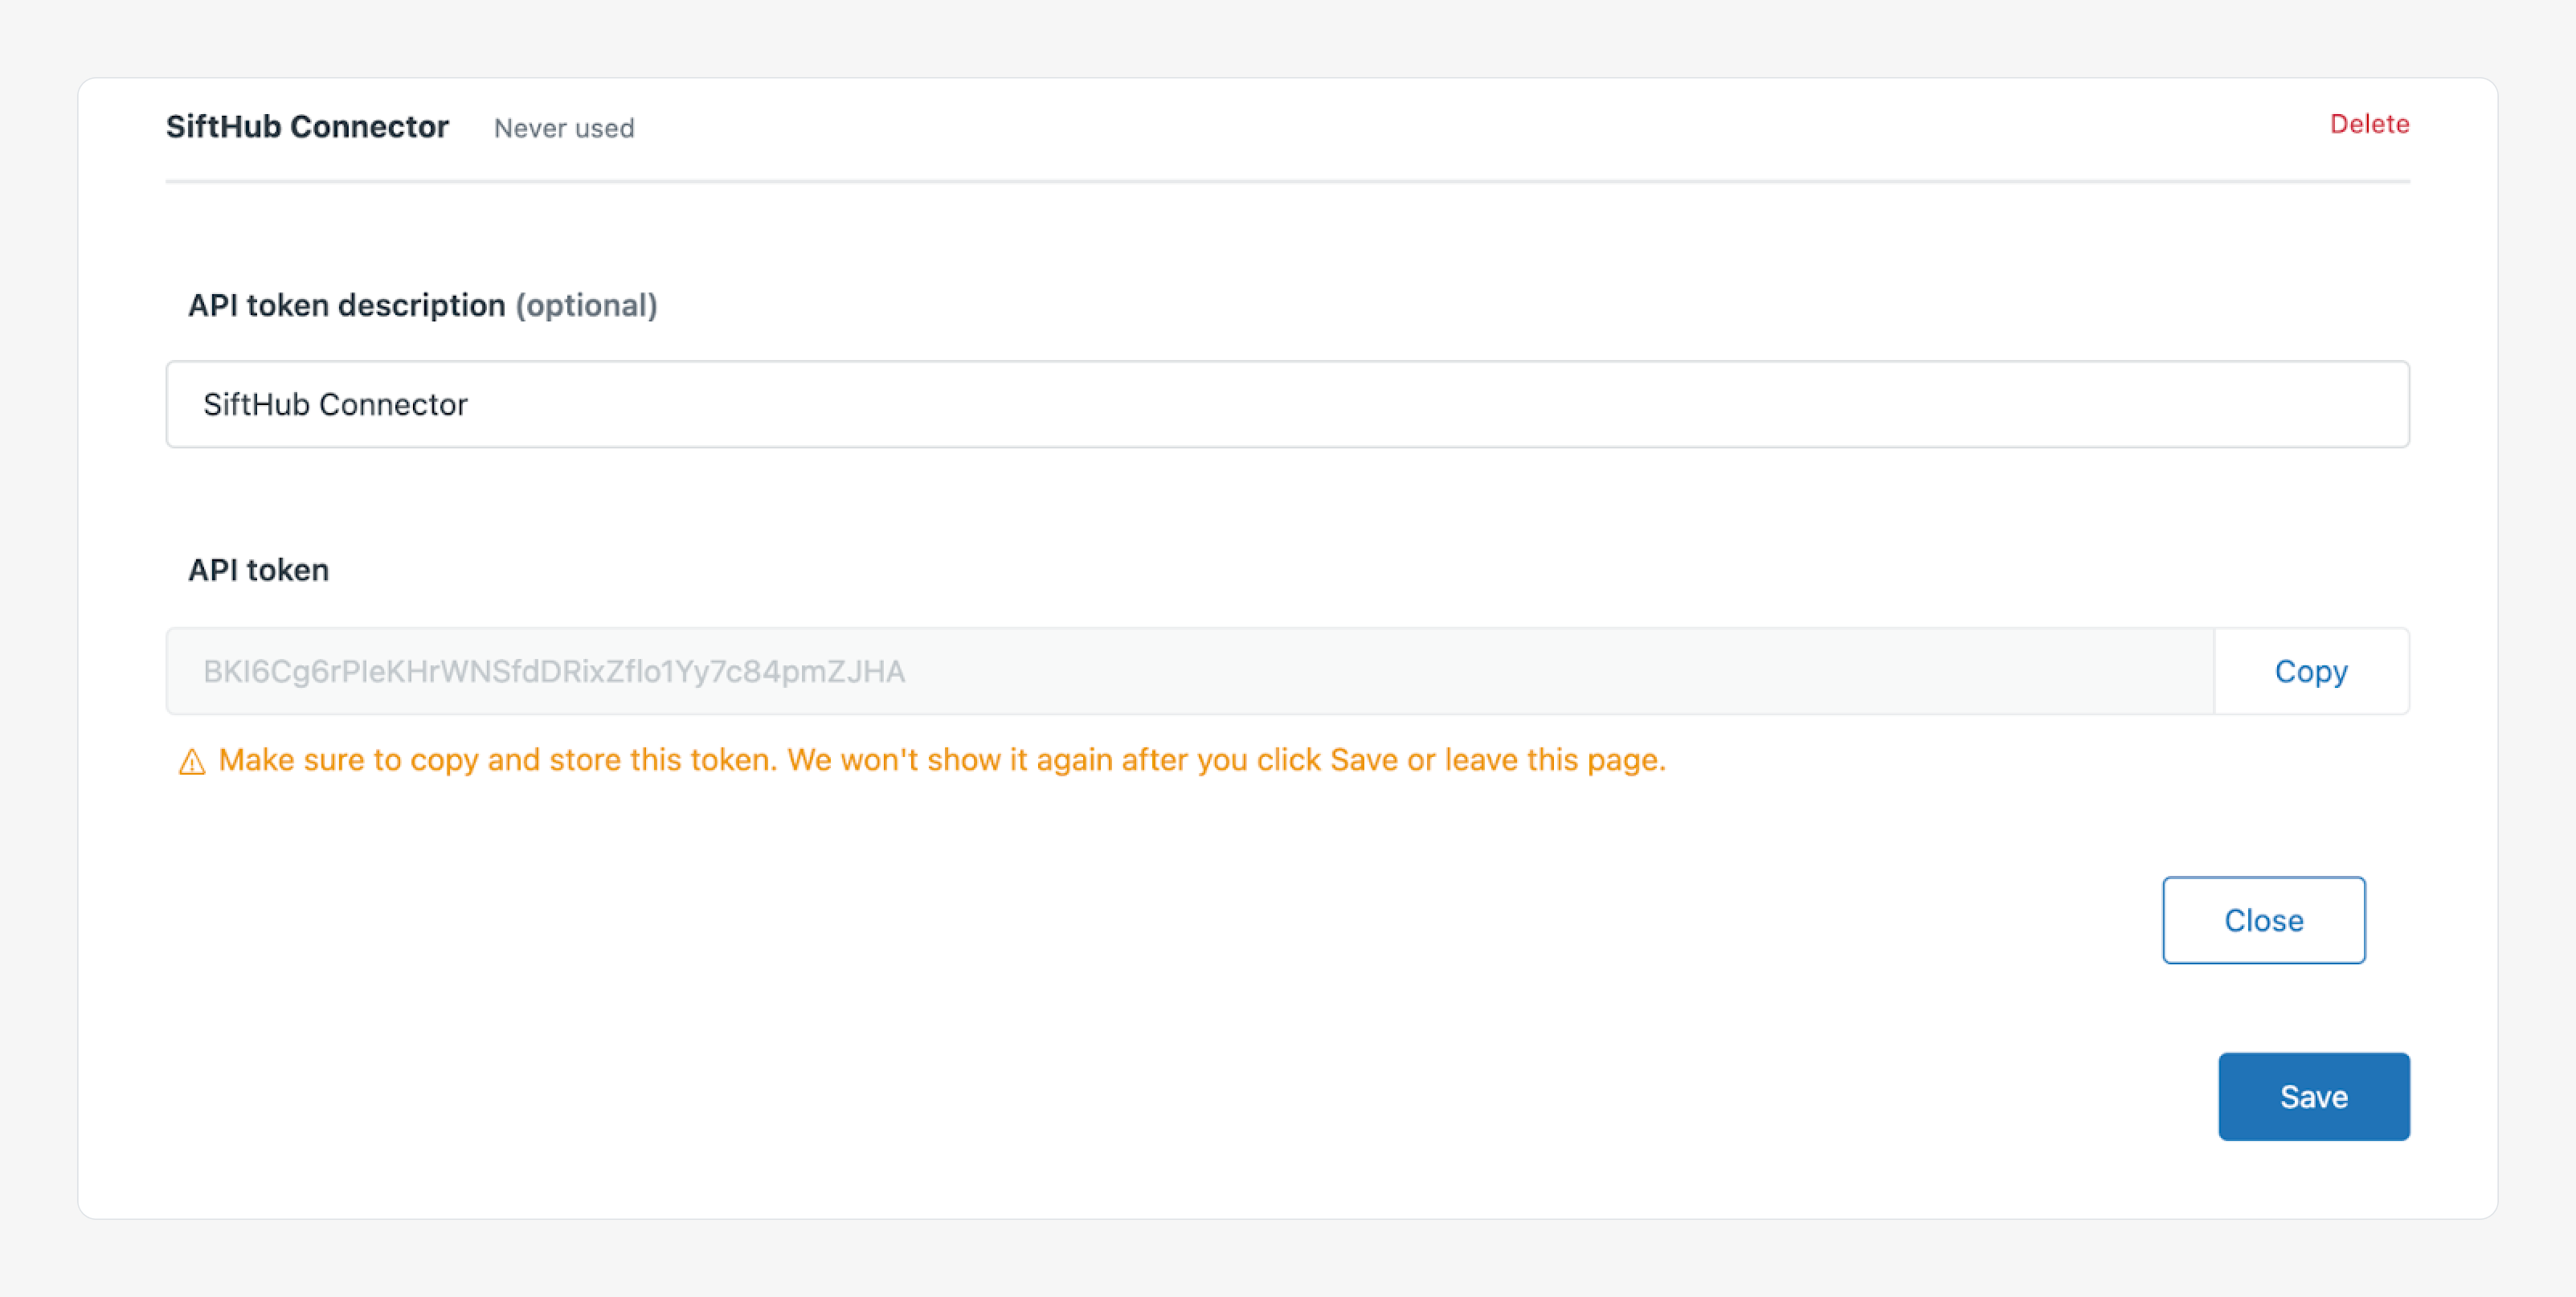This screenshot has height=1297, width=2576.
Task: Click the API token field label
Action: pyautogui.click(x=258, y=570)
